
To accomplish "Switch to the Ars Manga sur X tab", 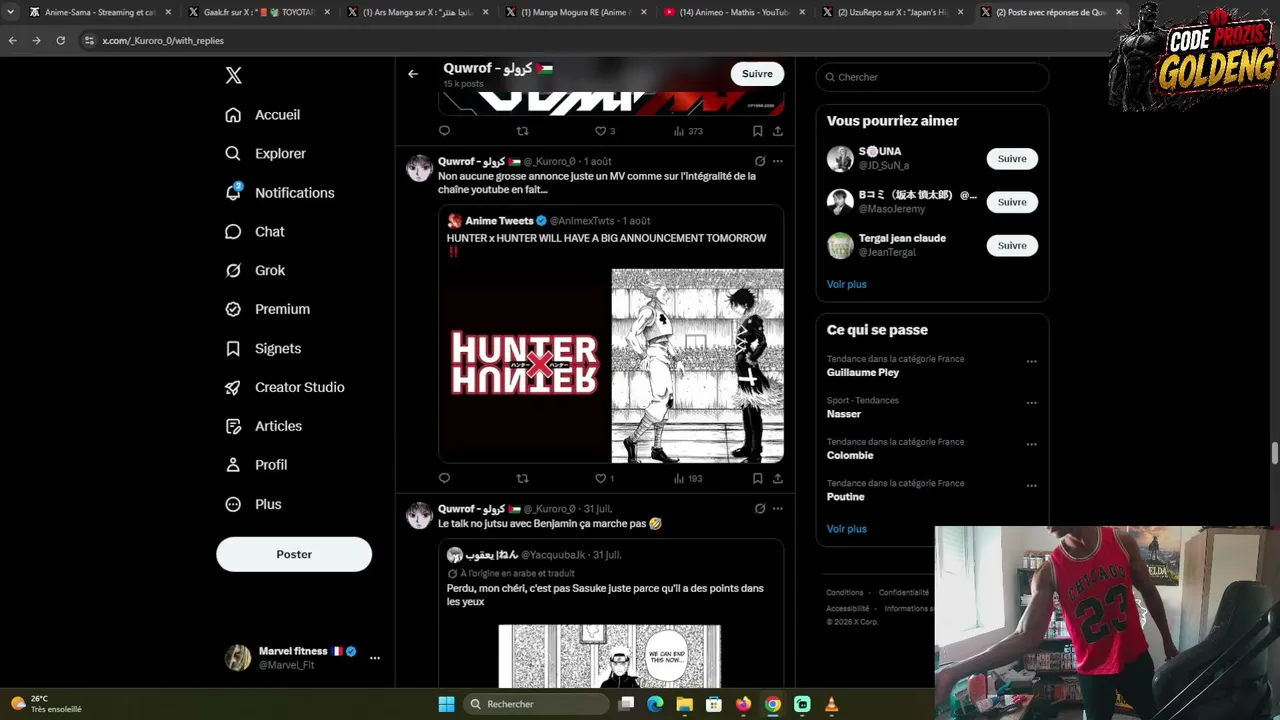I will click(417, 13).
